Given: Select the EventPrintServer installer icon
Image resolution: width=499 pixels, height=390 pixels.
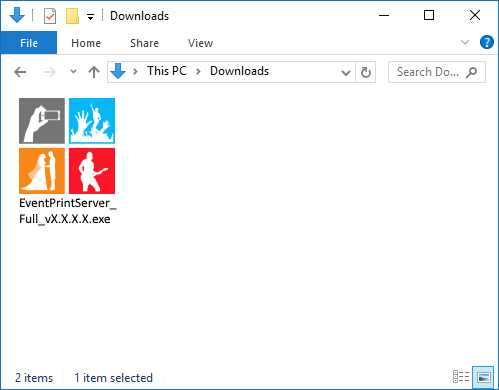Looking at the screenshot, I should point(67,146).
